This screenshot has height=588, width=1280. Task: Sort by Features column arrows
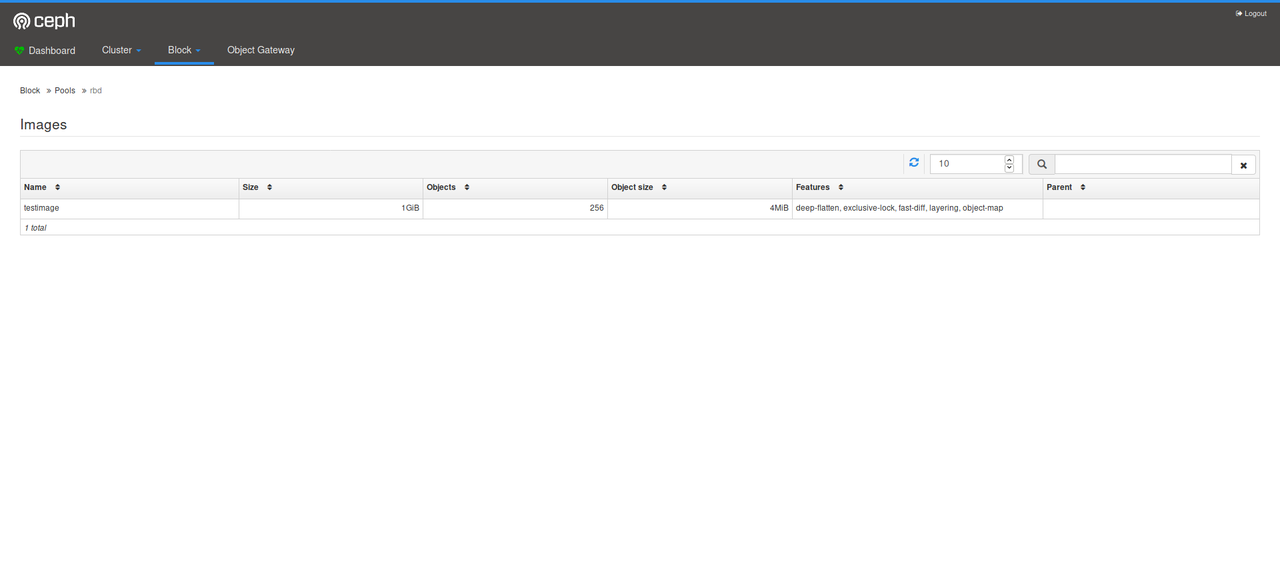[841, 188]
